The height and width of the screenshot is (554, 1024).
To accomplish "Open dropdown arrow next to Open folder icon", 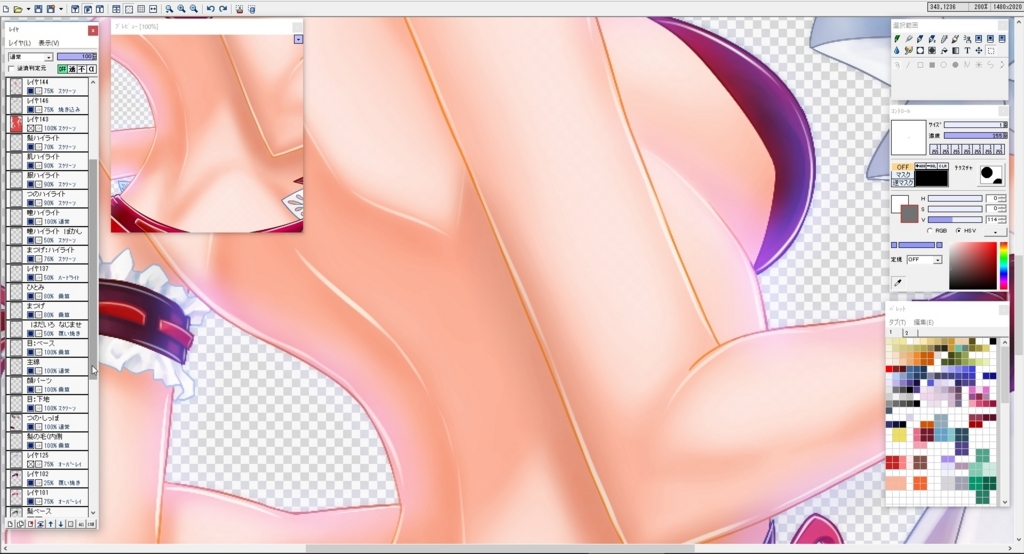I will 27,9.
